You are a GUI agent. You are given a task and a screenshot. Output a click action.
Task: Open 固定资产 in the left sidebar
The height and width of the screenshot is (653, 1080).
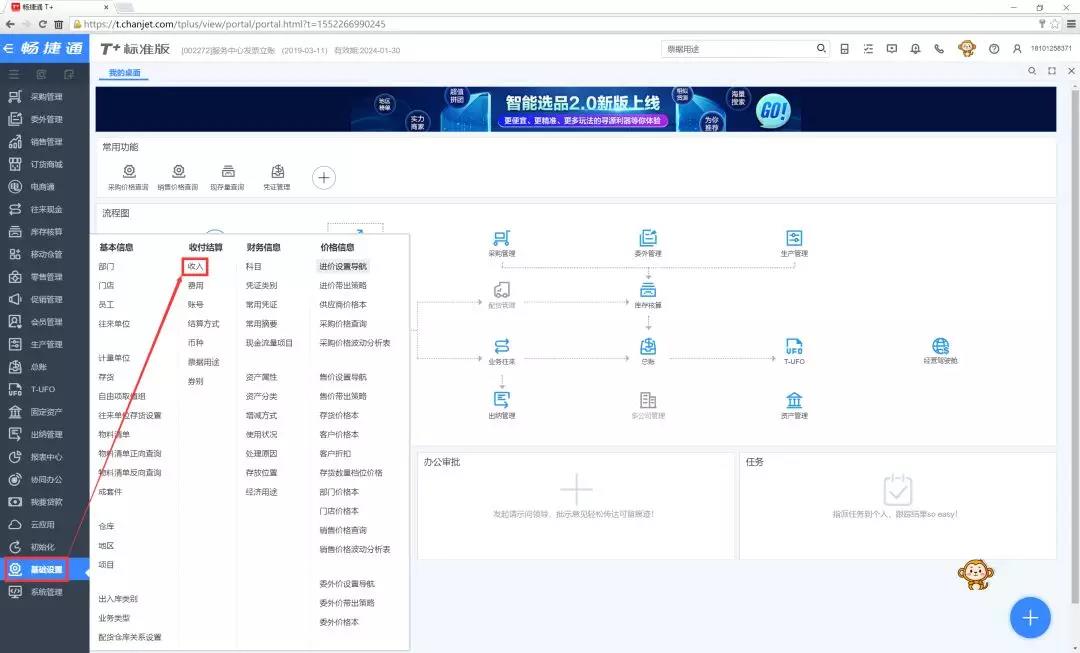point(45,412)
